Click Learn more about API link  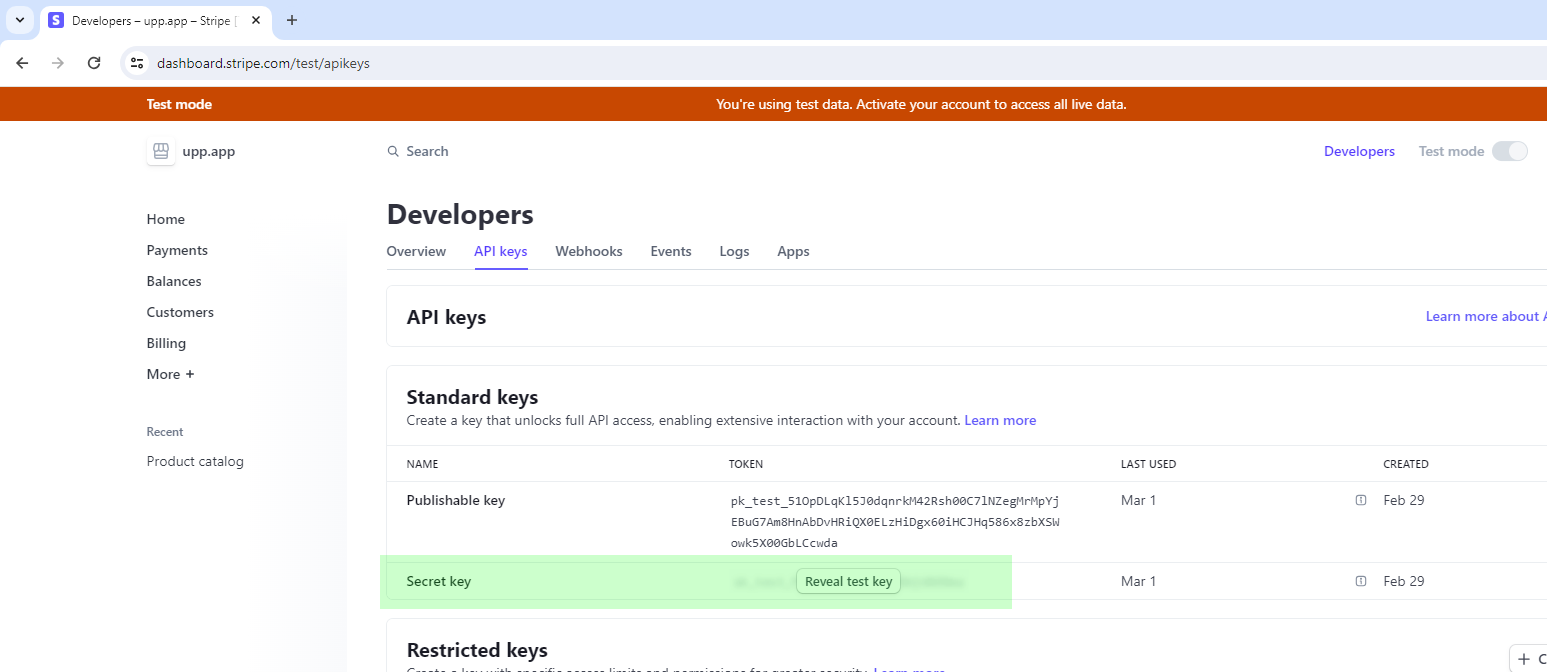[x=1486, y=316]
